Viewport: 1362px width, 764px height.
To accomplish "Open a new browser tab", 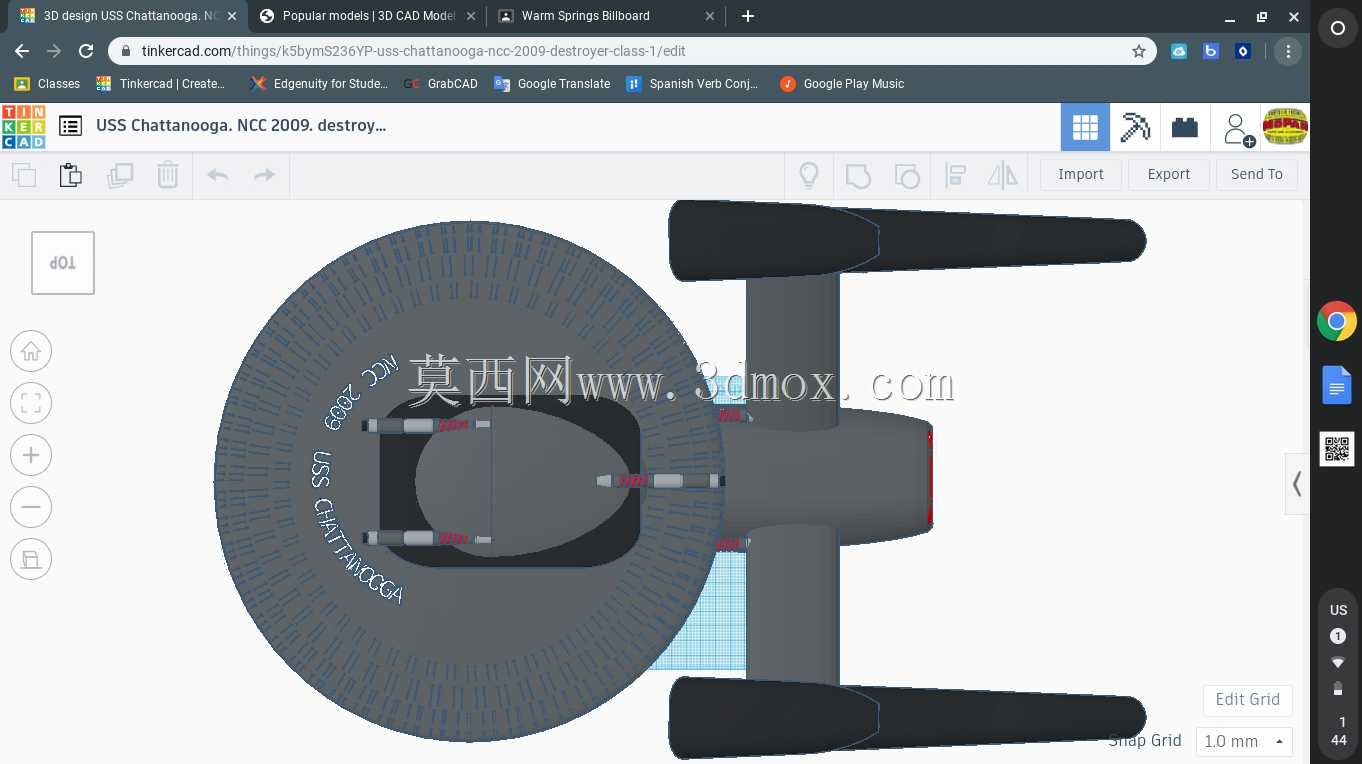I will coord(748,16).
